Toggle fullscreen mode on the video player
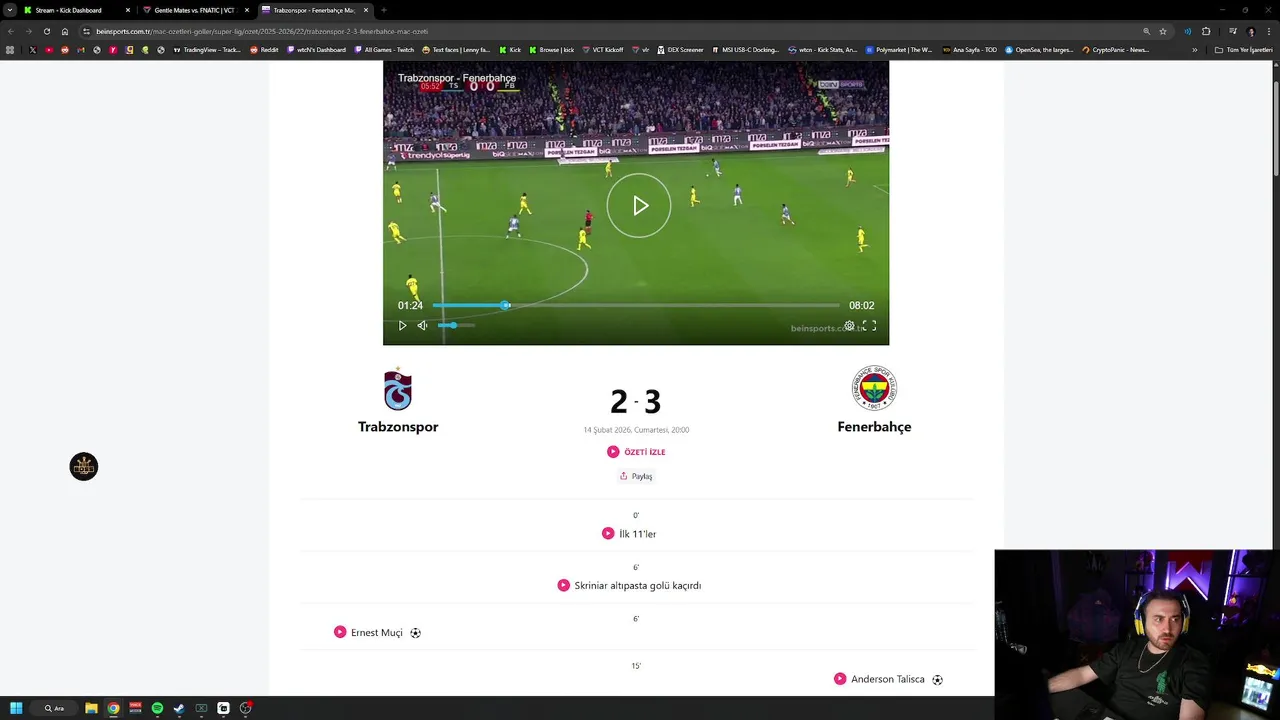Screen dimensions: 1280x720 (870, 325)
